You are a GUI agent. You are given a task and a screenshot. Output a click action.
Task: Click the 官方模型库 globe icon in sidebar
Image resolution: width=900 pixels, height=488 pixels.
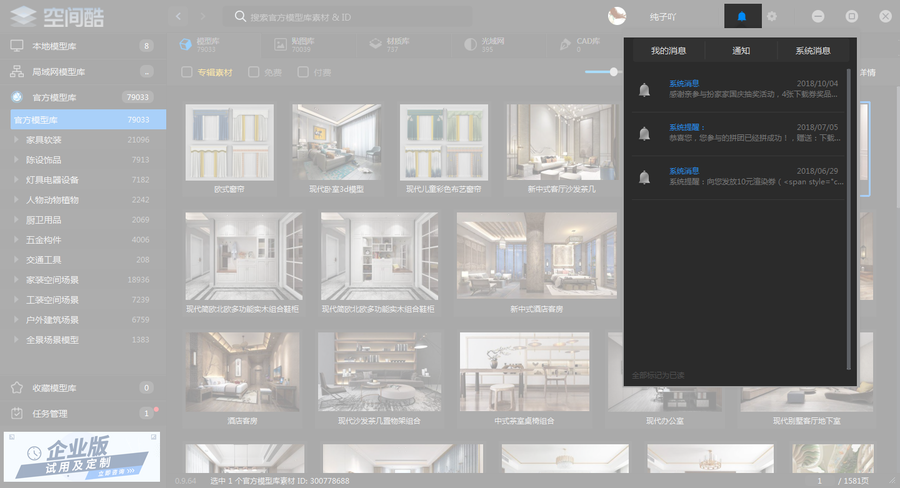pyautogui.click(x=17, y=97)
